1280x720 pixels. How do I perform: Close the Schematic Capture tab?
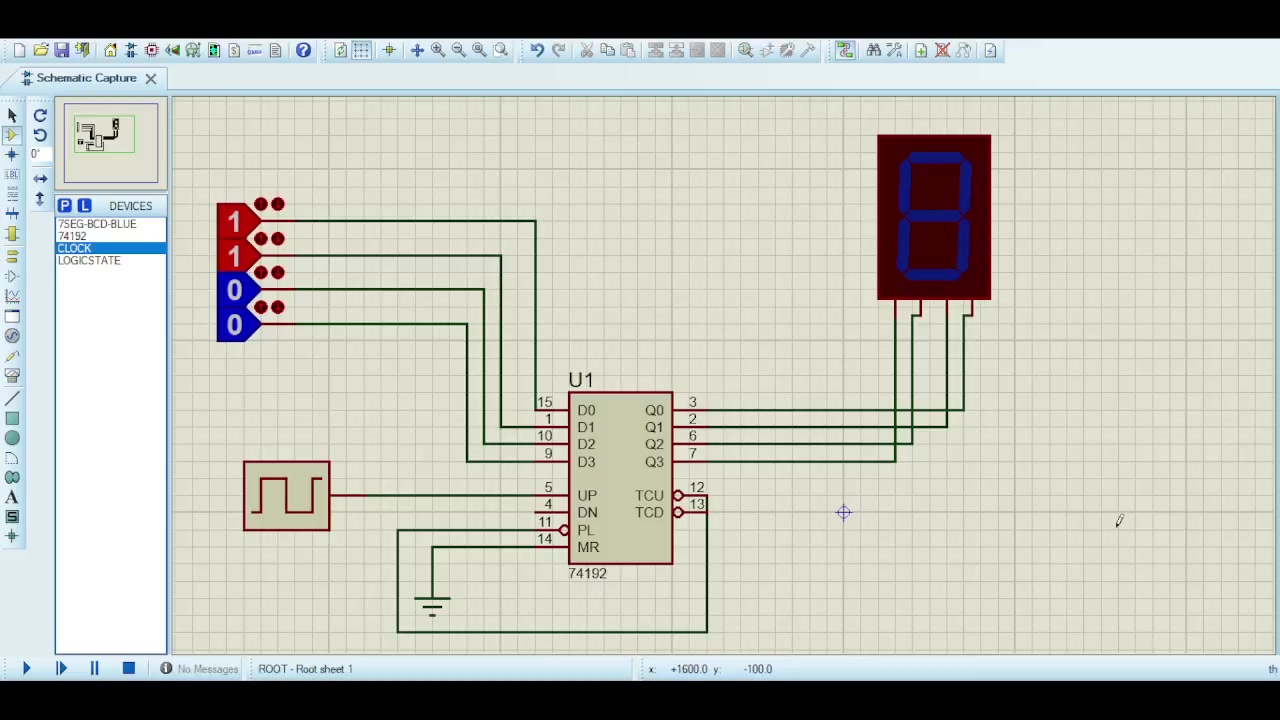(x=150, y=78)
